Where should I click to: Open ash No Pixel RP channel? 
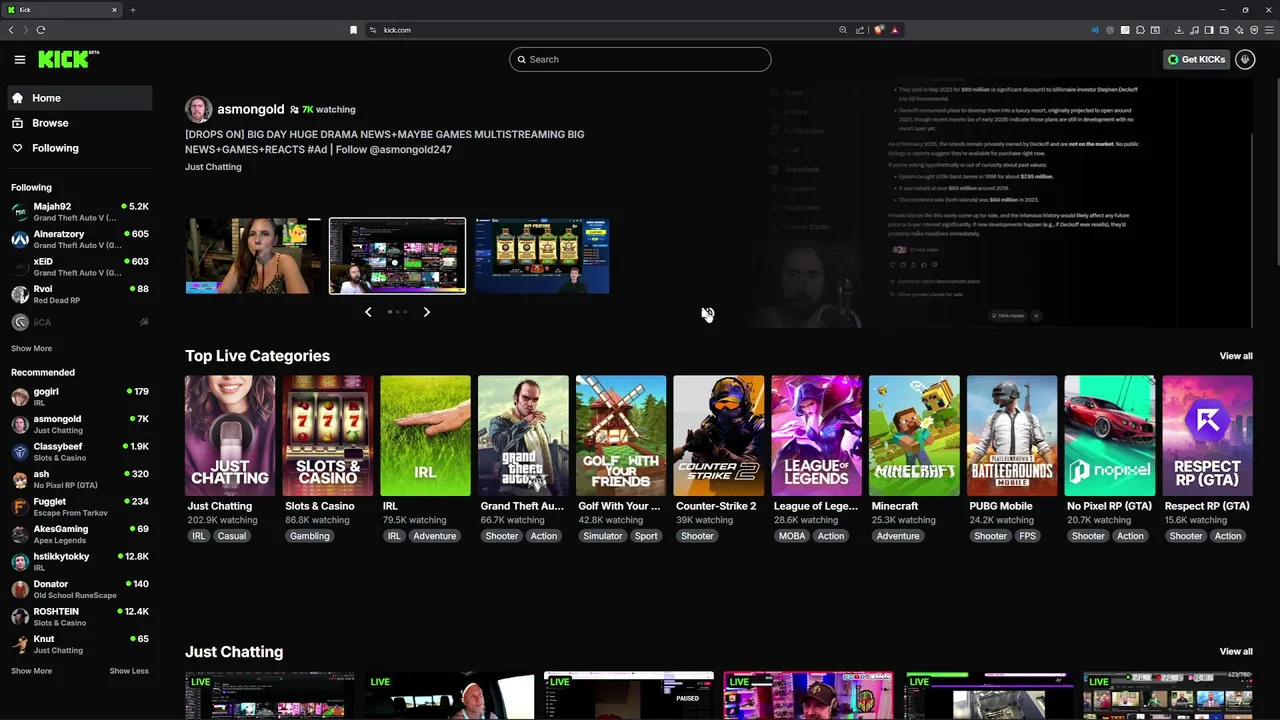80,479
